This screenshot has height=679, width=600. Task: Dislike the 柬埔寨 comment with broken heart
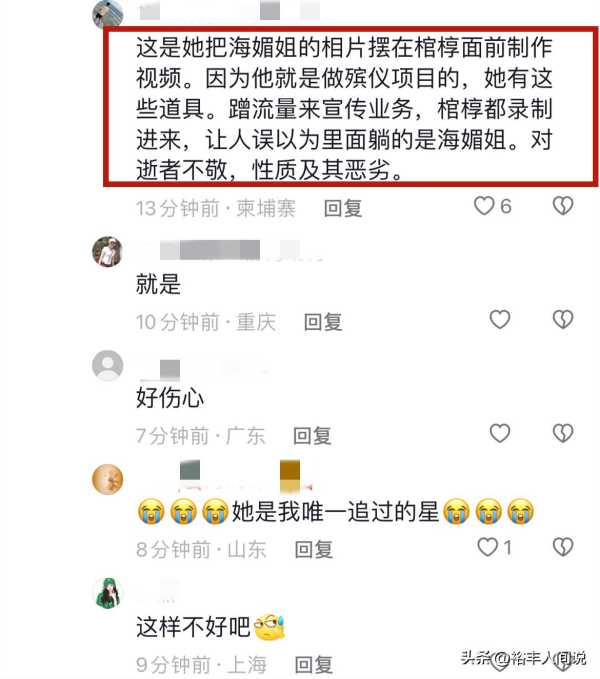click(x=563, y=206)
